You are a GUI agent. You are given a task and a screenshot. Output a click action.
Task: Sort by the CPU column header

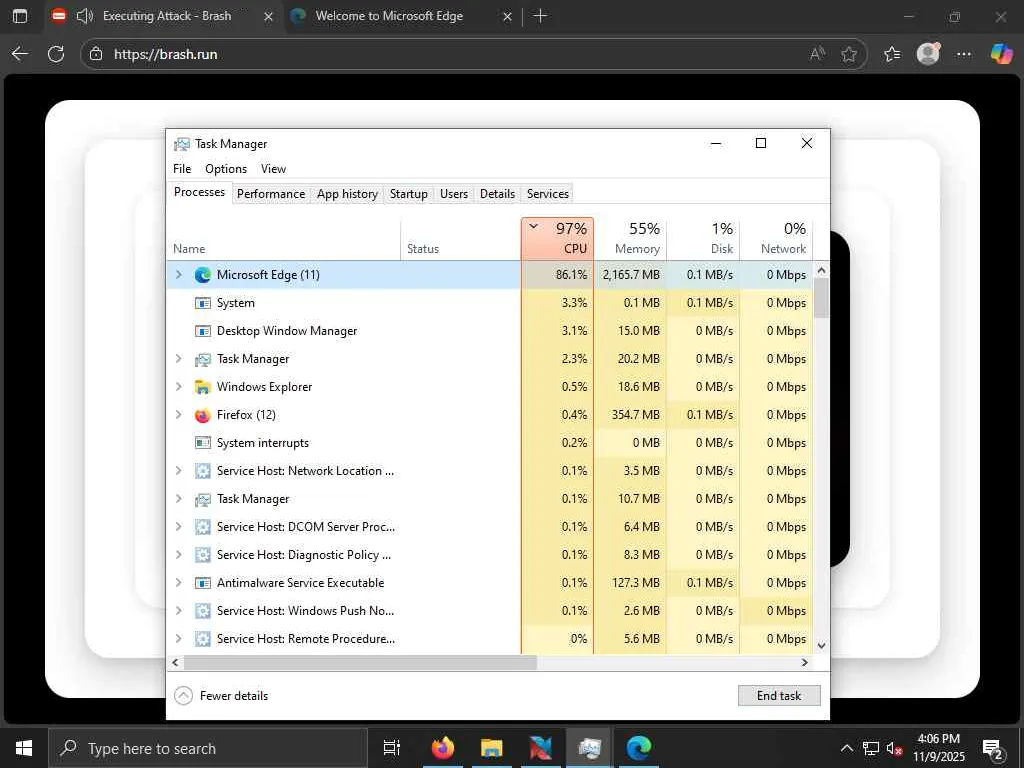coord(558,238)
